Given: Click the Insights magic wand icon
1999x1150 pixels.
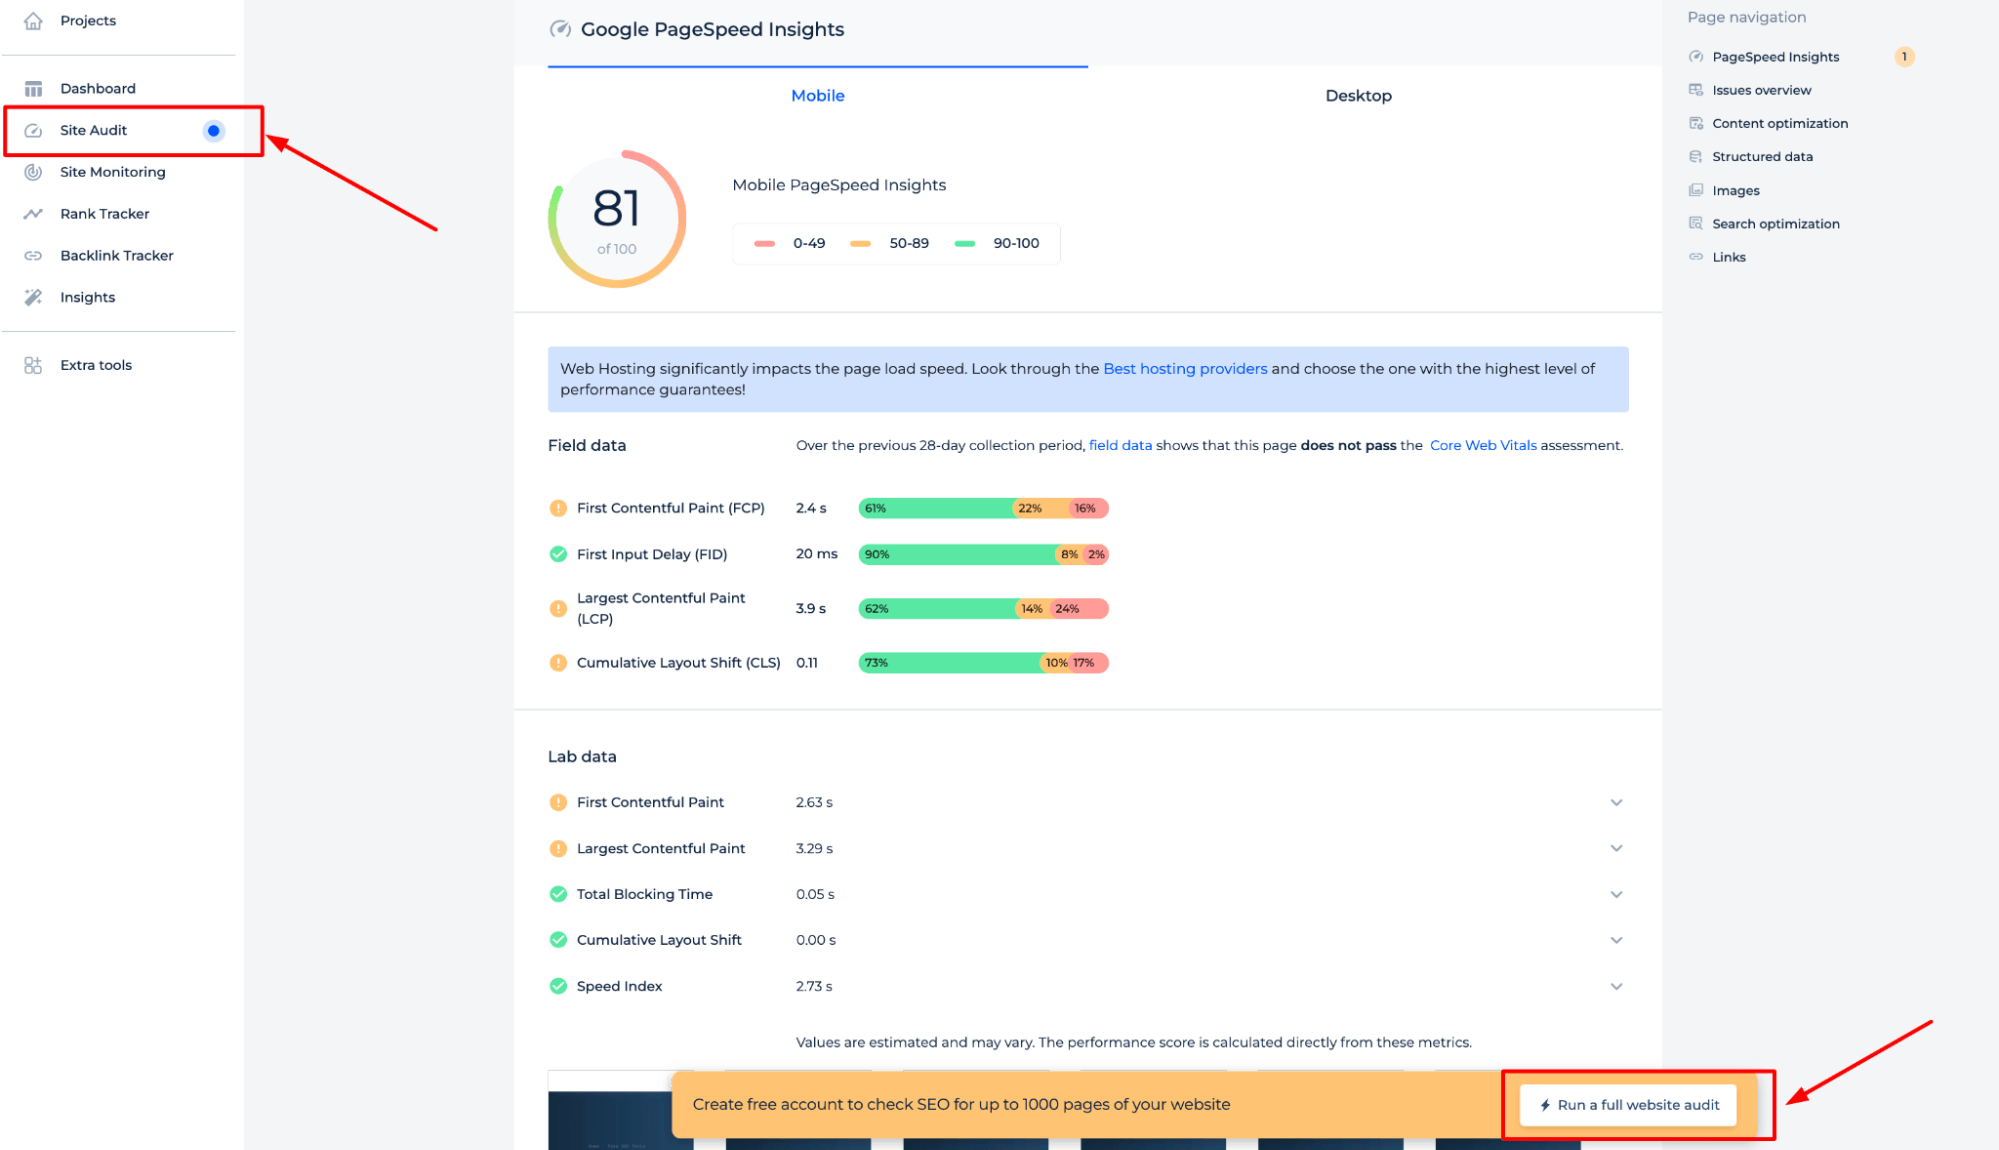Looking at the screenshot, I should pyautogui.click(x=33, y=297).
